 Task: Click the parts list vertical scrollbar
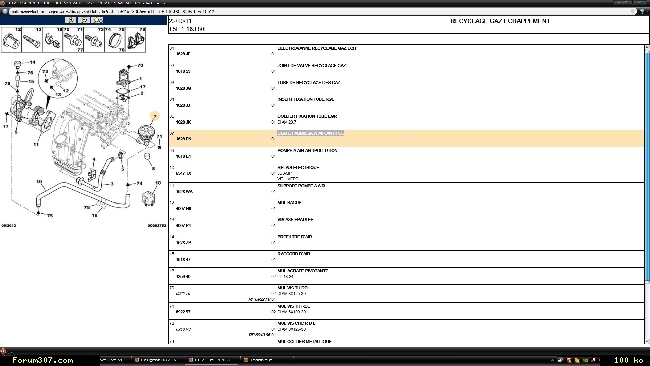pyautogui.click(x=647, y=195)
